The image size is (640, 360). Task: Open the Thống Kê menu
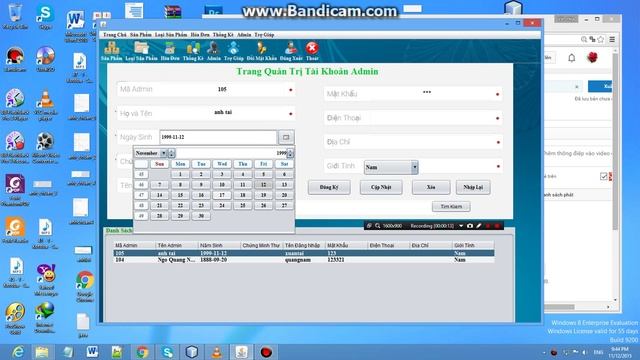tap(223, 35)
